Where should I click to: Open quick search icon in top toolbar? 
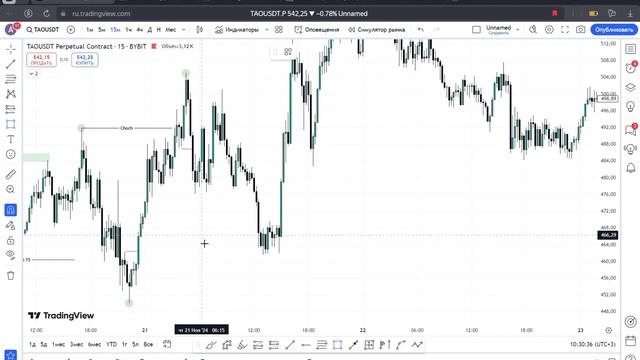click(533, 29)
